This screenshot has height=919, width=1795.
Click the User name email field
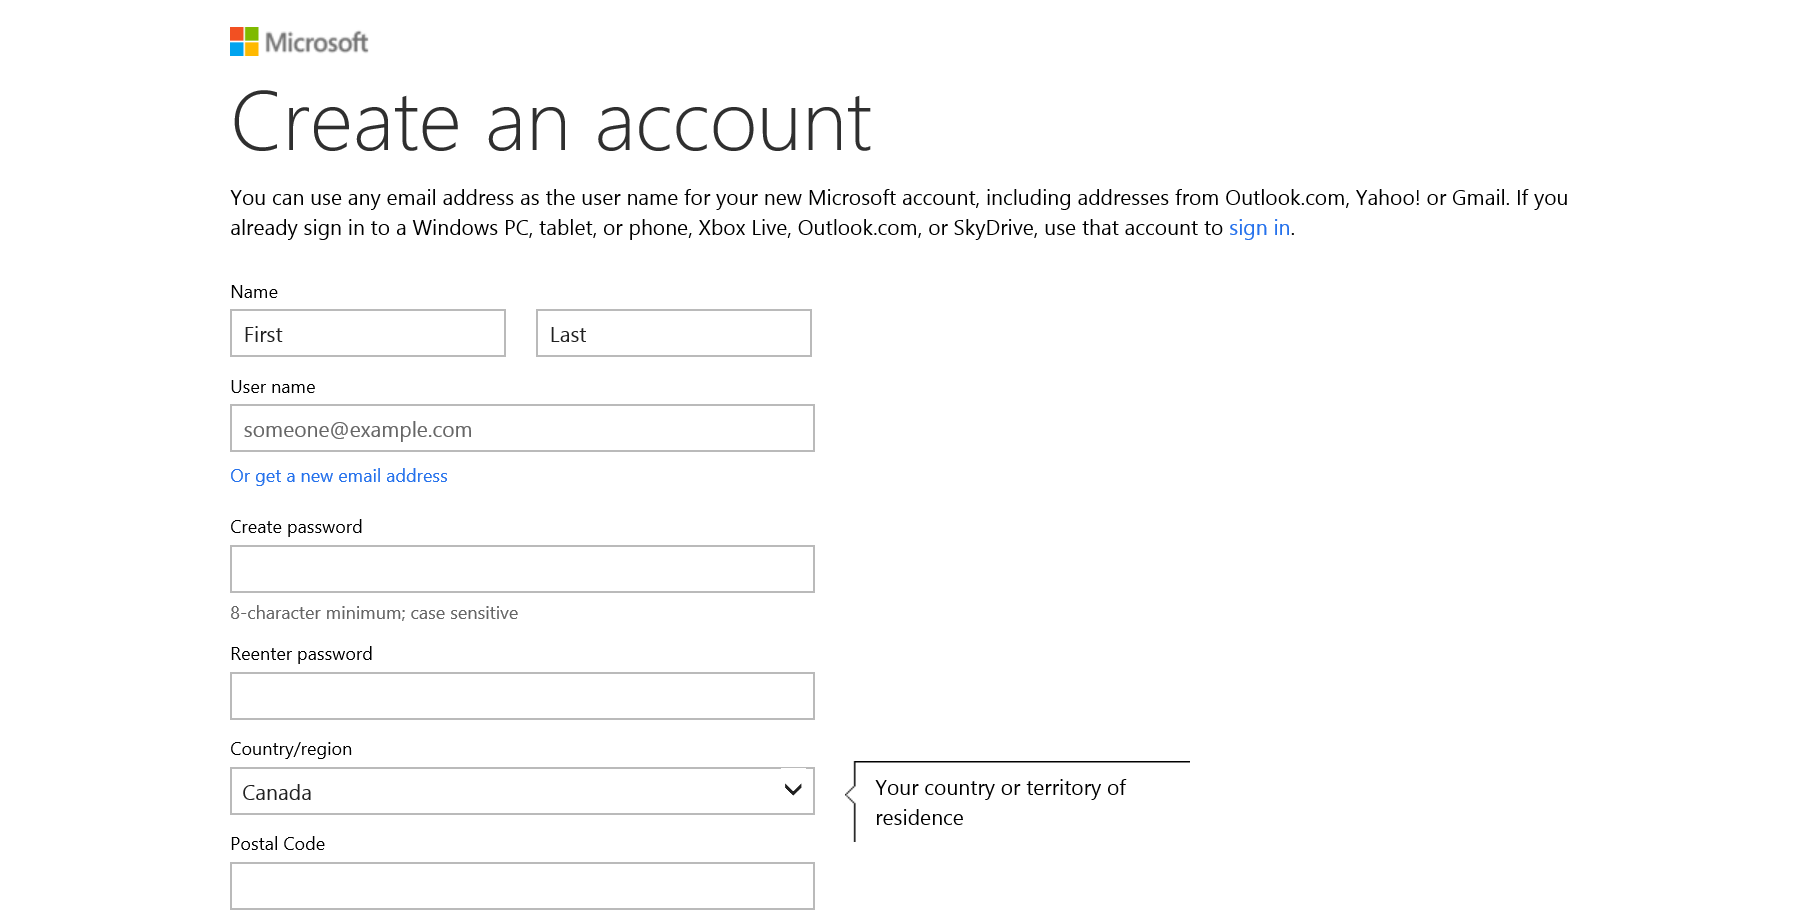[x=522, y=428]
